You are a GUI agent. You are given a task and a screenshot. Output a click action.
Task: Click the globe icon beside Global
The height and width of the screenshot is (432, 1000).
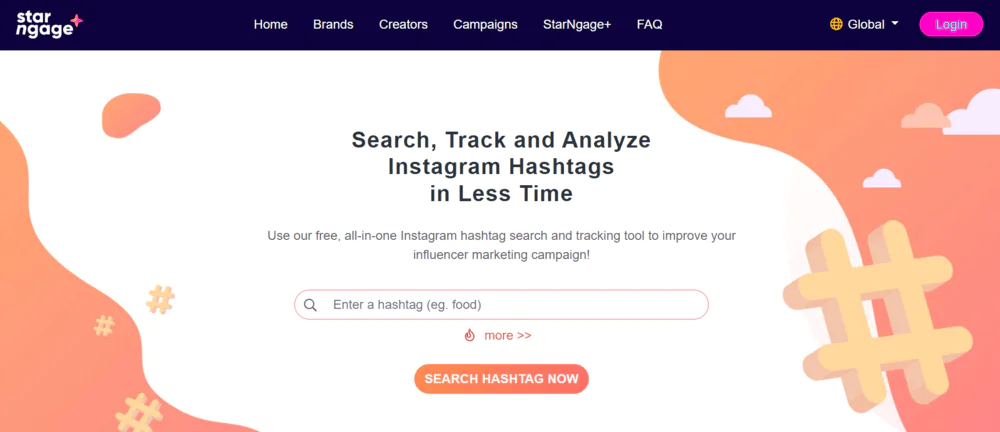836,24
